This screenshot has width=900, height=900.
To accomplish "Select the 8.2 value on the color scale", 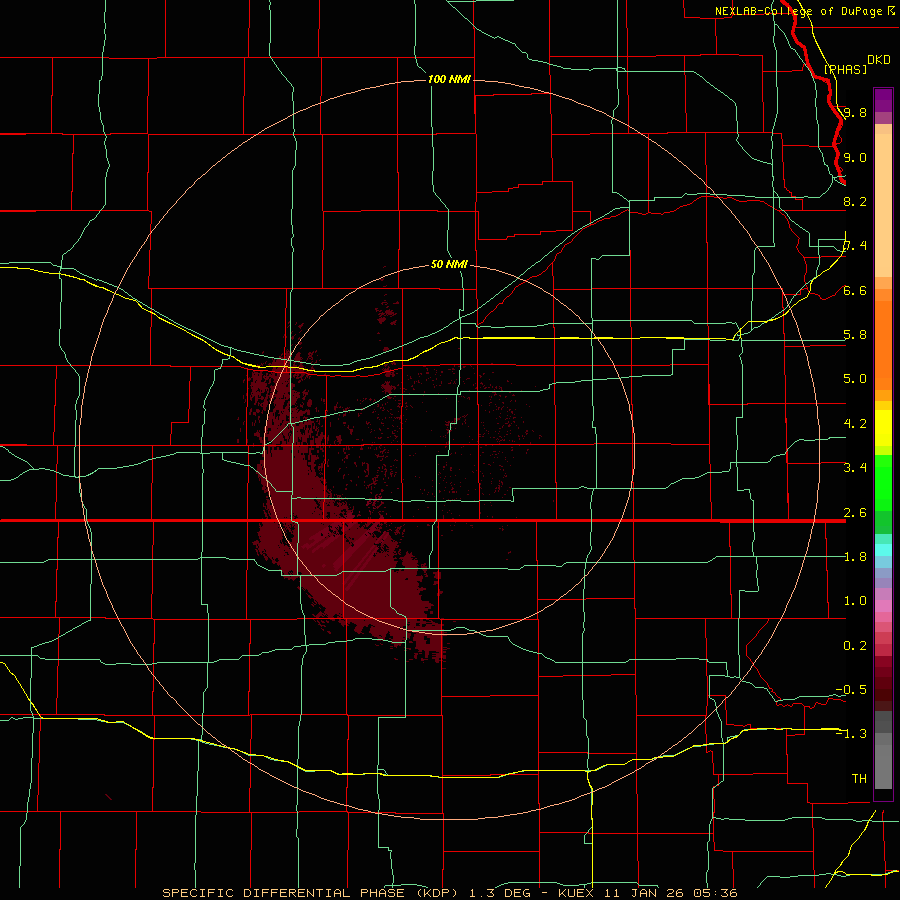I will tap(855, 201).
